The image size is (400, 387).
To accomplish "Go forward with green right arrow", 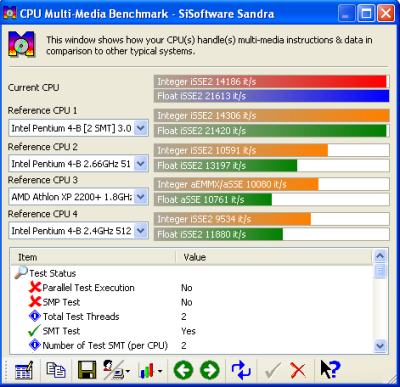I will (x=210, y=370).
